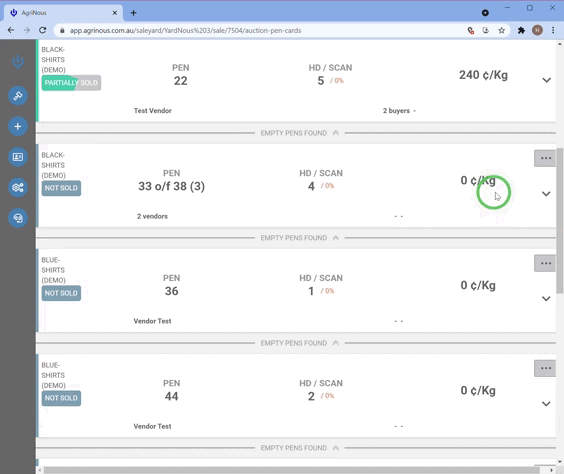Click the AgriNous logo at sidebar top
This screenshot has height=474, width=564.
click(18, 61)
